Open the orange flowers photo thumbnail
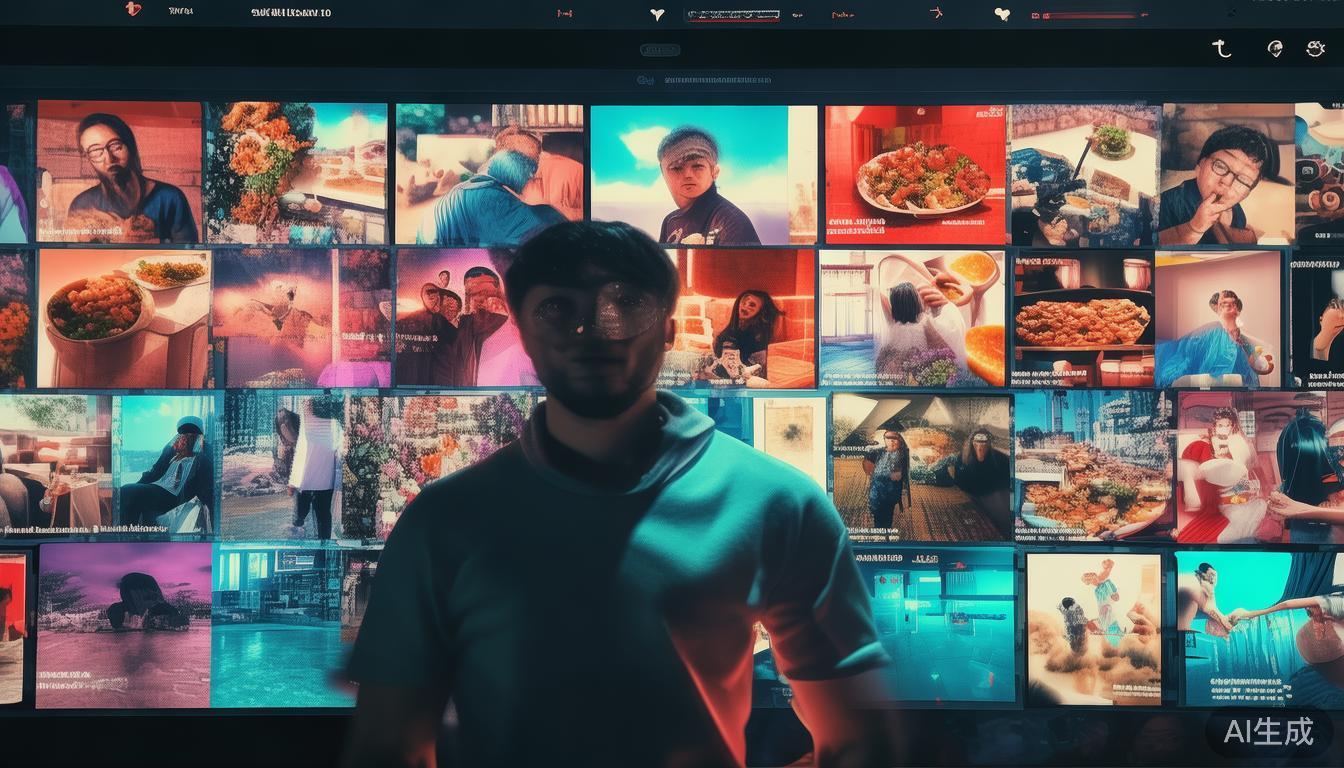The width and height of the screenshot is (1344, 768). (296, 173)
